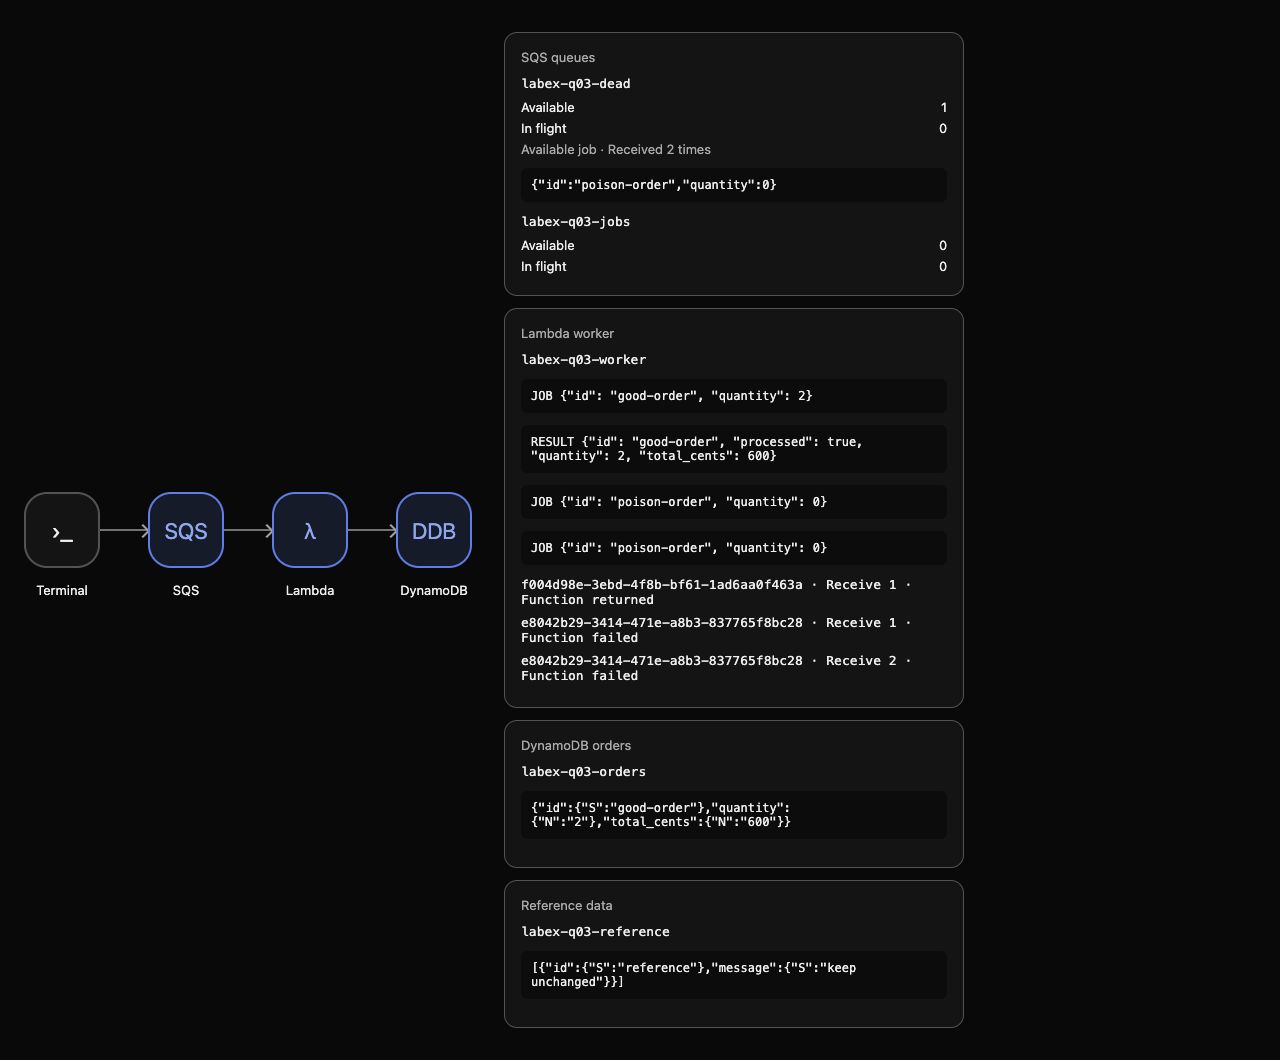This screenshot has width=1280, height=1060.
Task: Click the Terminal label under the node
Action: [x=62, y=591]
